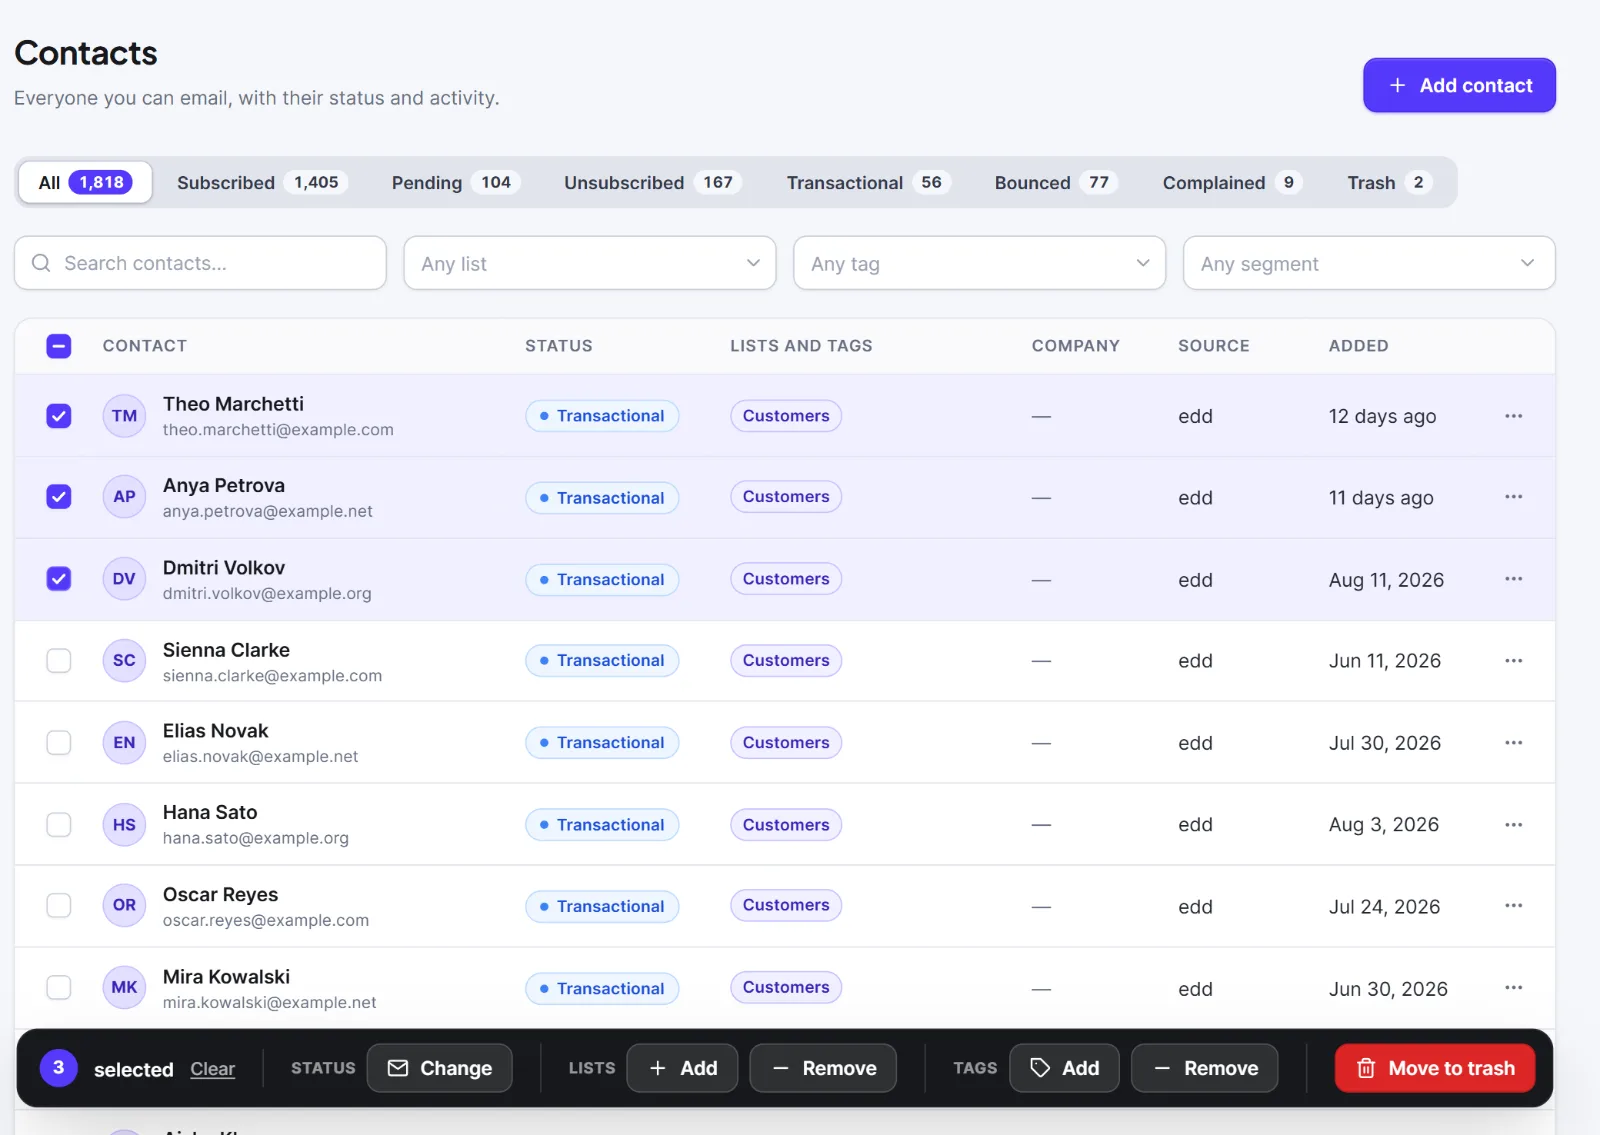
Task: Click Move to trash button
Action: (1435, 1068)
